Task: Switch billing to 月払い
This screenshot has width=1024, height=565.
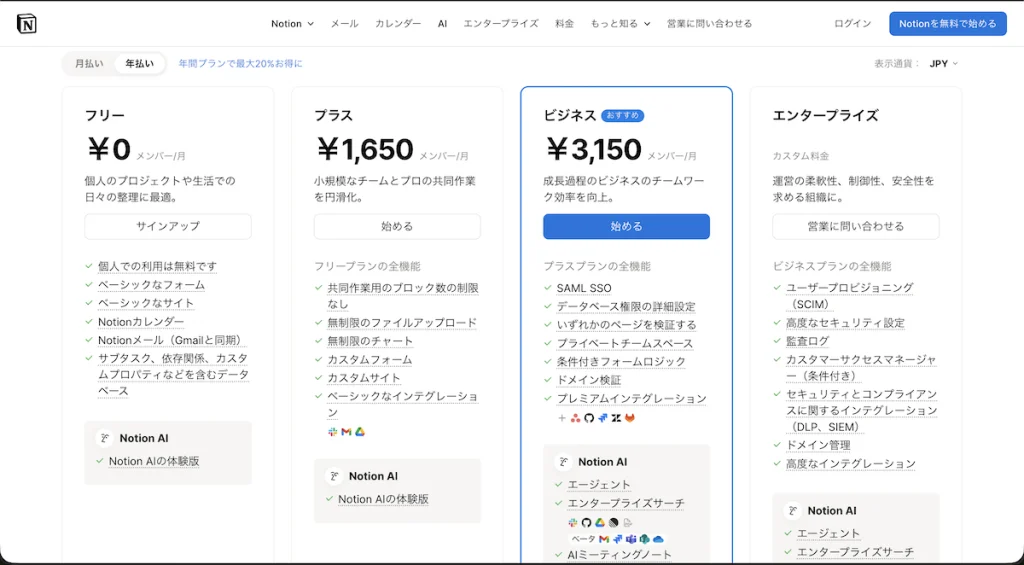Action: tap(89, 64)
